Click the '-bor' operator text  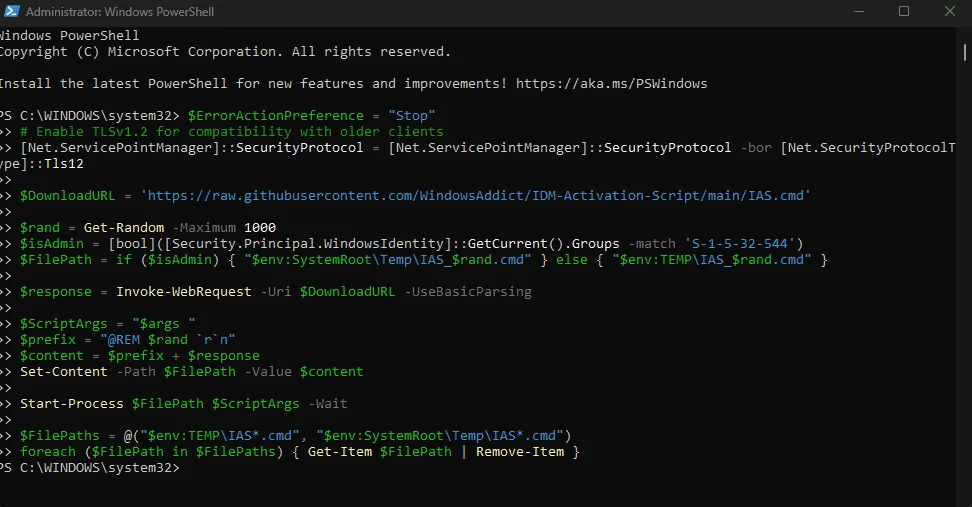click(x=756, y=148)
